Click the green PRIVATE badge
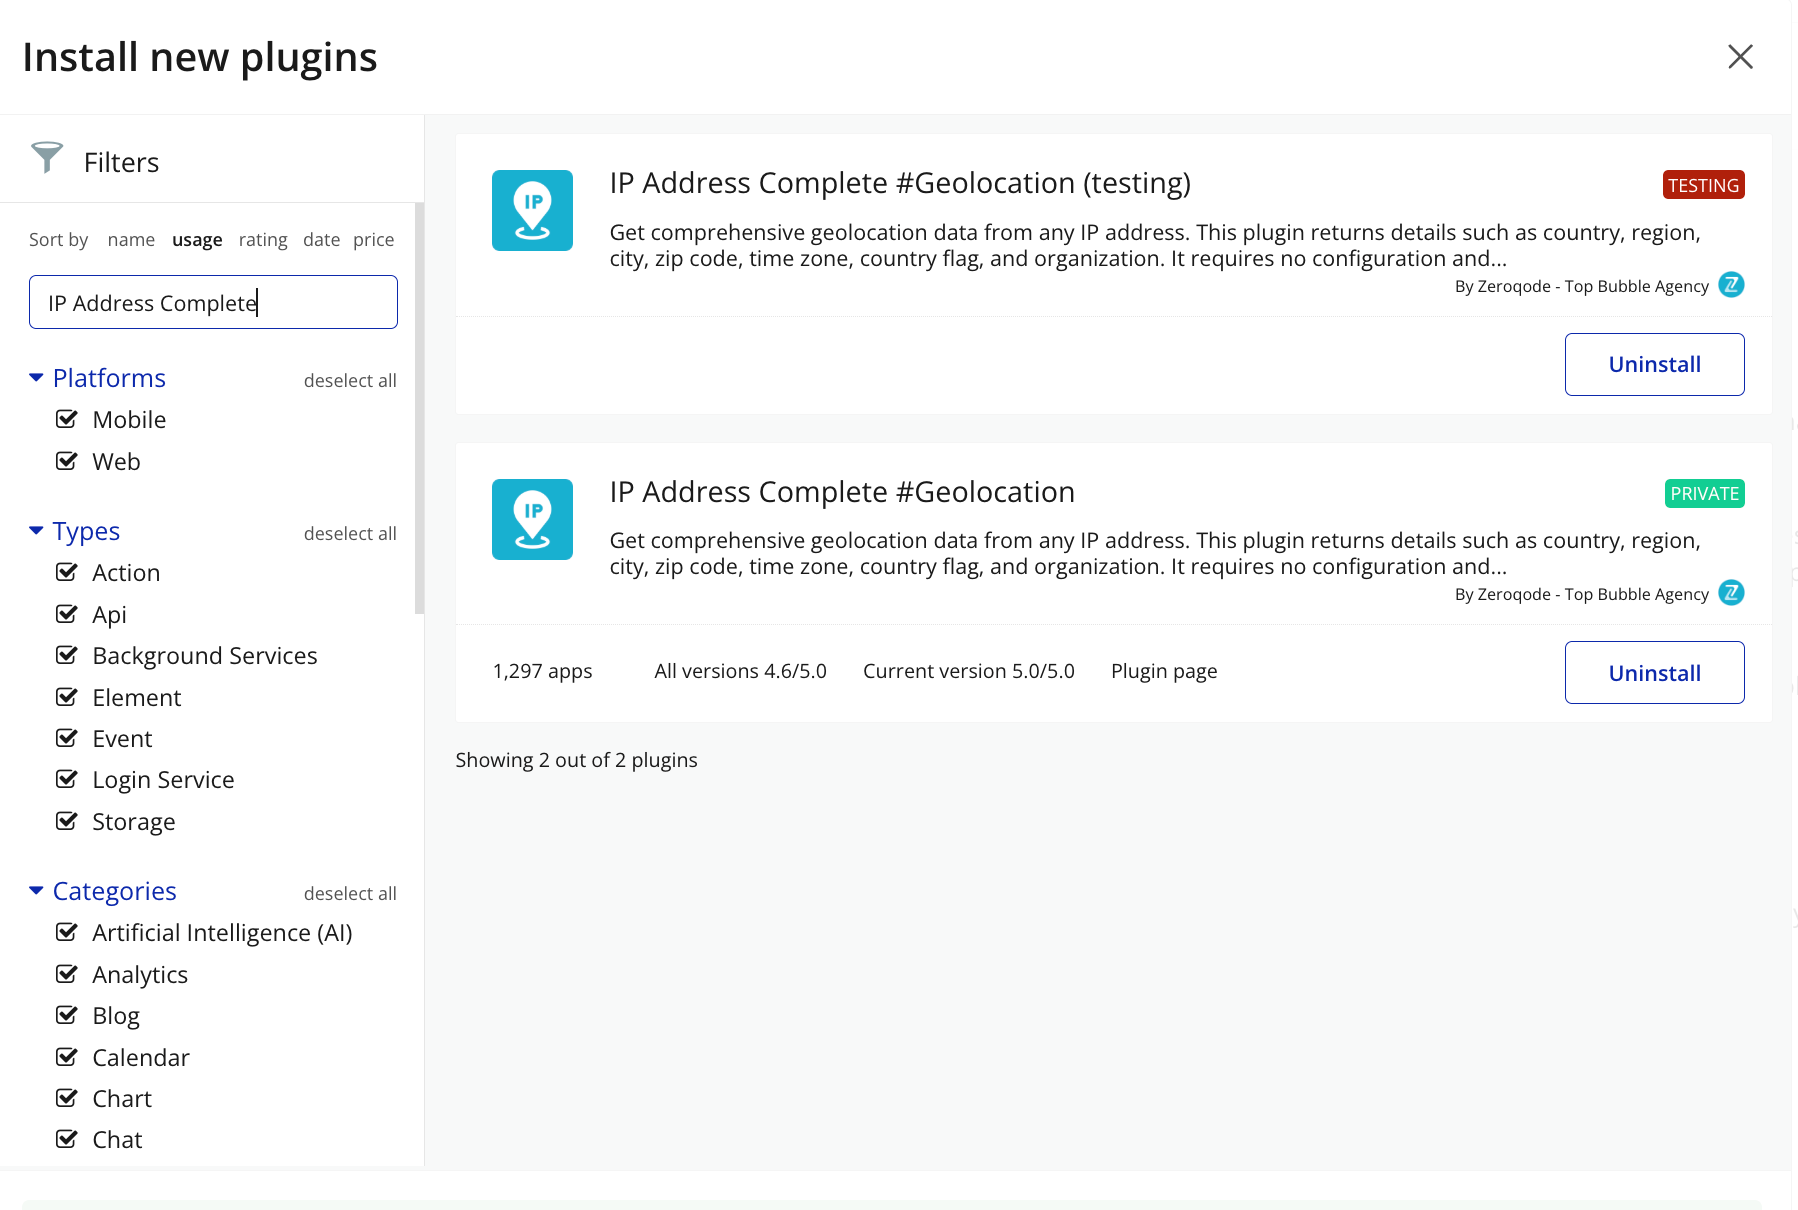Image resolution: width=1798 pixels, height=1210 pixels. (1704, 494)
